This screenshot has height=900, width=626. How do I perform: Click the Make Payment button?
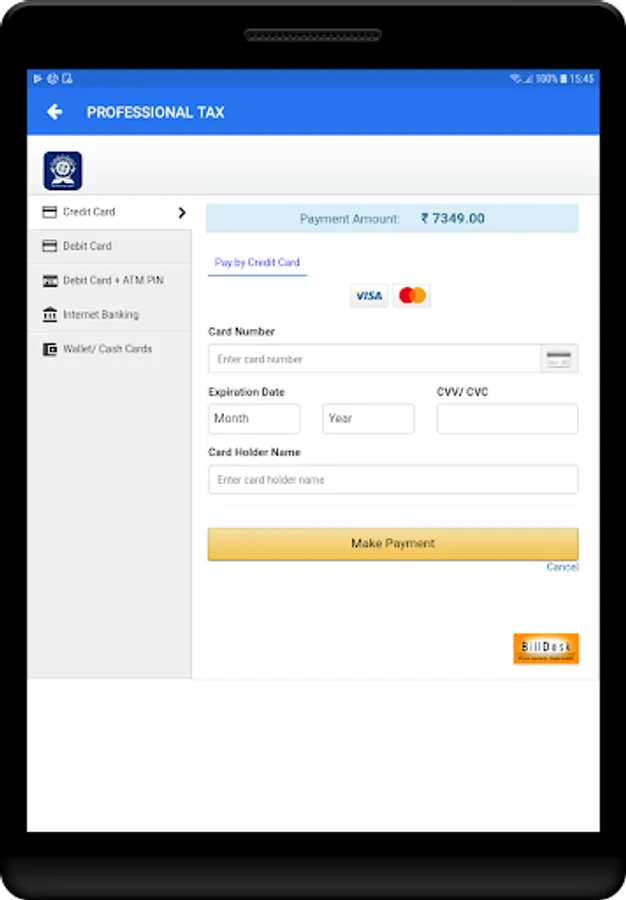(393, 544)
